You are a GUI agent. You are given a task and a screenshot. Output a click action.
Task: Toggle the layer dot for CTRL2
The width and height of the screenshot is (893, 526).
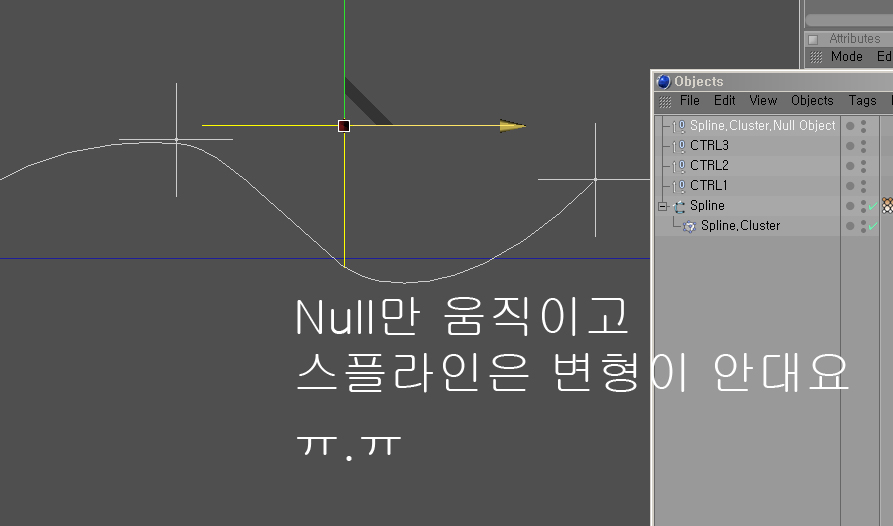[850, 166]
